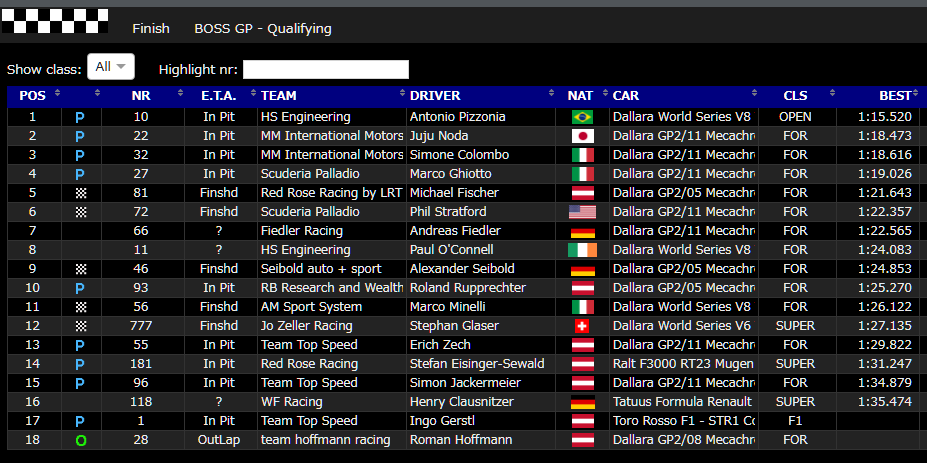Click pit icon for Marco Ghiotto
Screen dimensions: 927x463
point(80,174)
